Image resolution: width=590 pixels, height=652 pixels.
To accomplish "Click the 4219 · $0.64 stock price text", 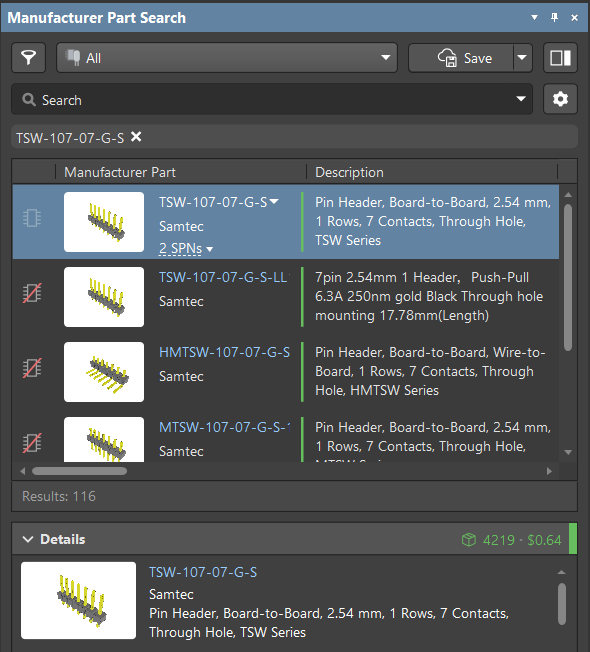I will [522, 540].
